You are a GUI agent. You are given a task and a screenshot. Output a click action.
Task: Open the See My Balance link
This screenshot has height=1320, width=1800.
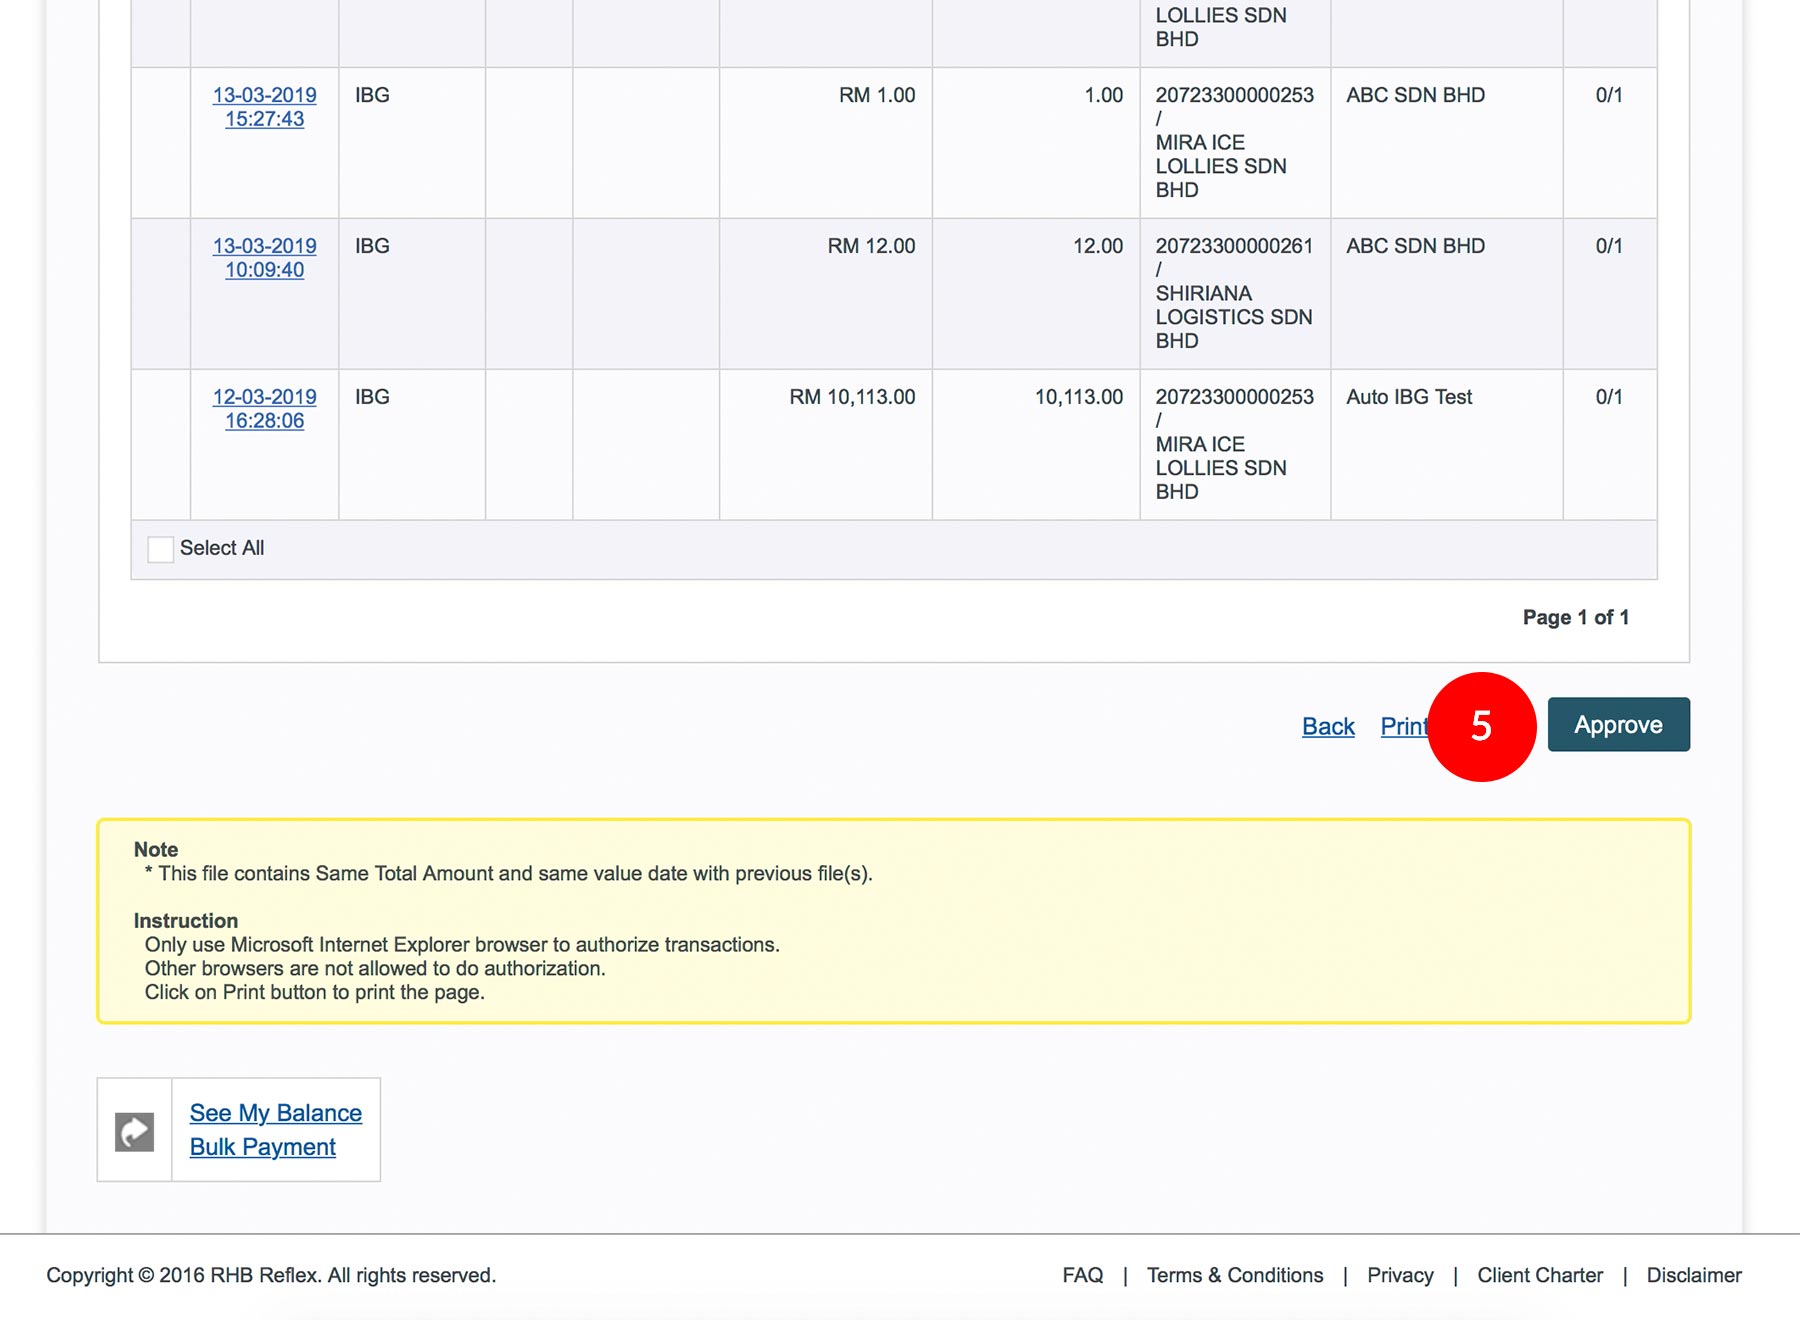[x=275, y=1113]
